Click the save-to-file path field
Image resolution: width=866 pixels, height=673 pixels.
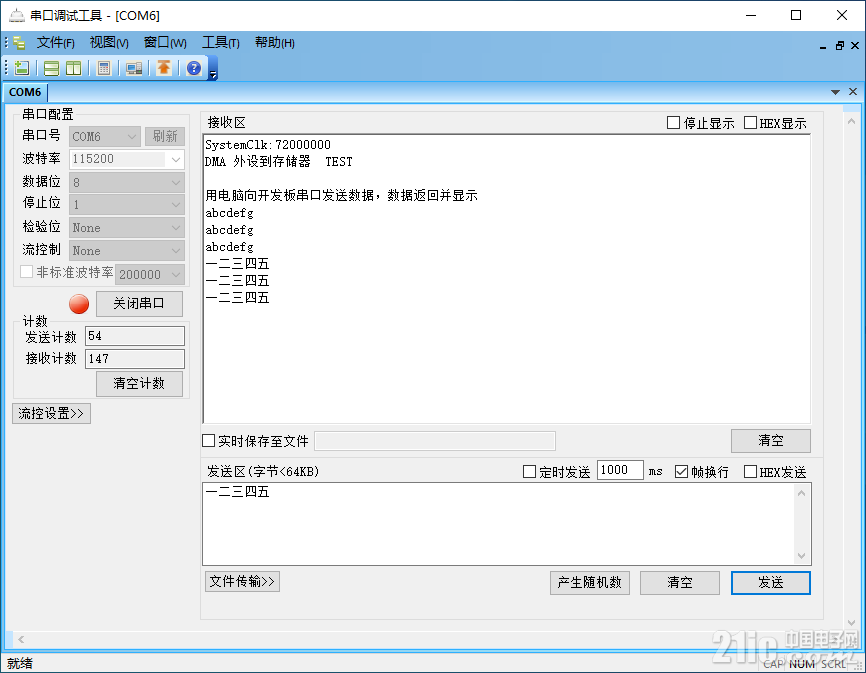(x=435, y=441)
